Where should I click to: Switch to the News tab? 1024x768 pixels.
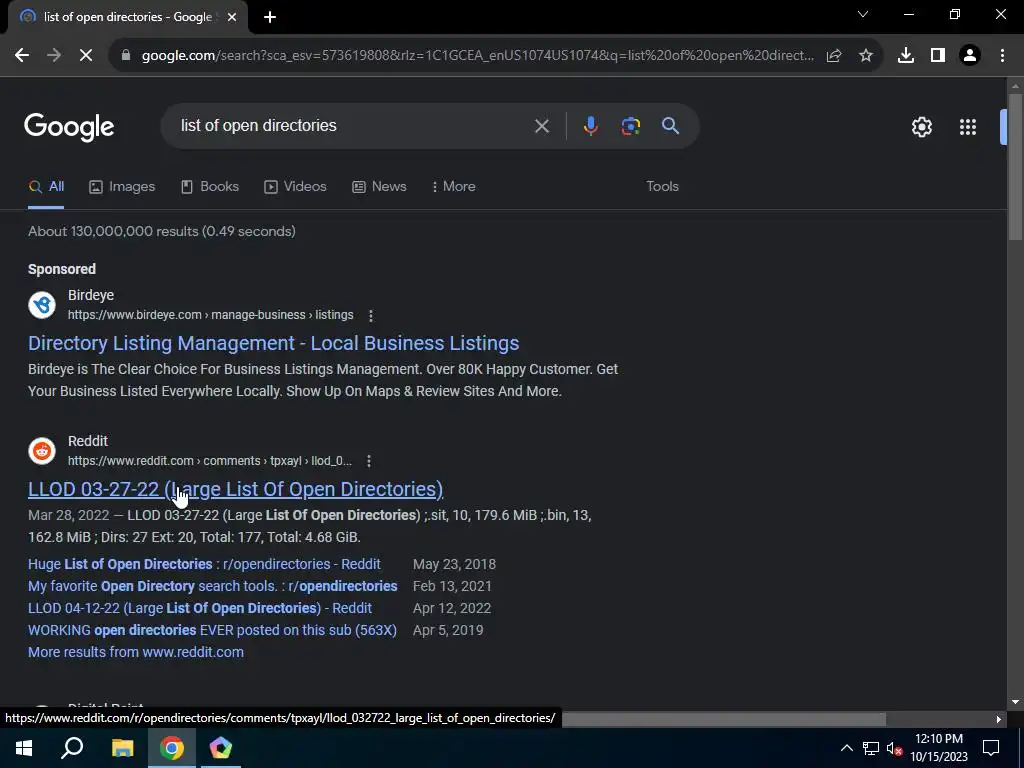pos(379,187)
